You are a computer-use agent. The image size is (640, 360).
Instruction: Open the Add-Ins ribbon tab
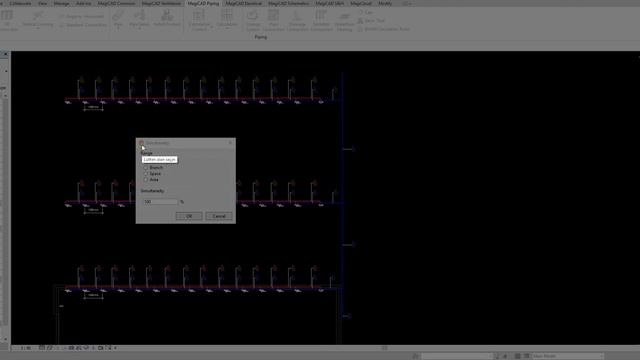click(x=84, y=3)
